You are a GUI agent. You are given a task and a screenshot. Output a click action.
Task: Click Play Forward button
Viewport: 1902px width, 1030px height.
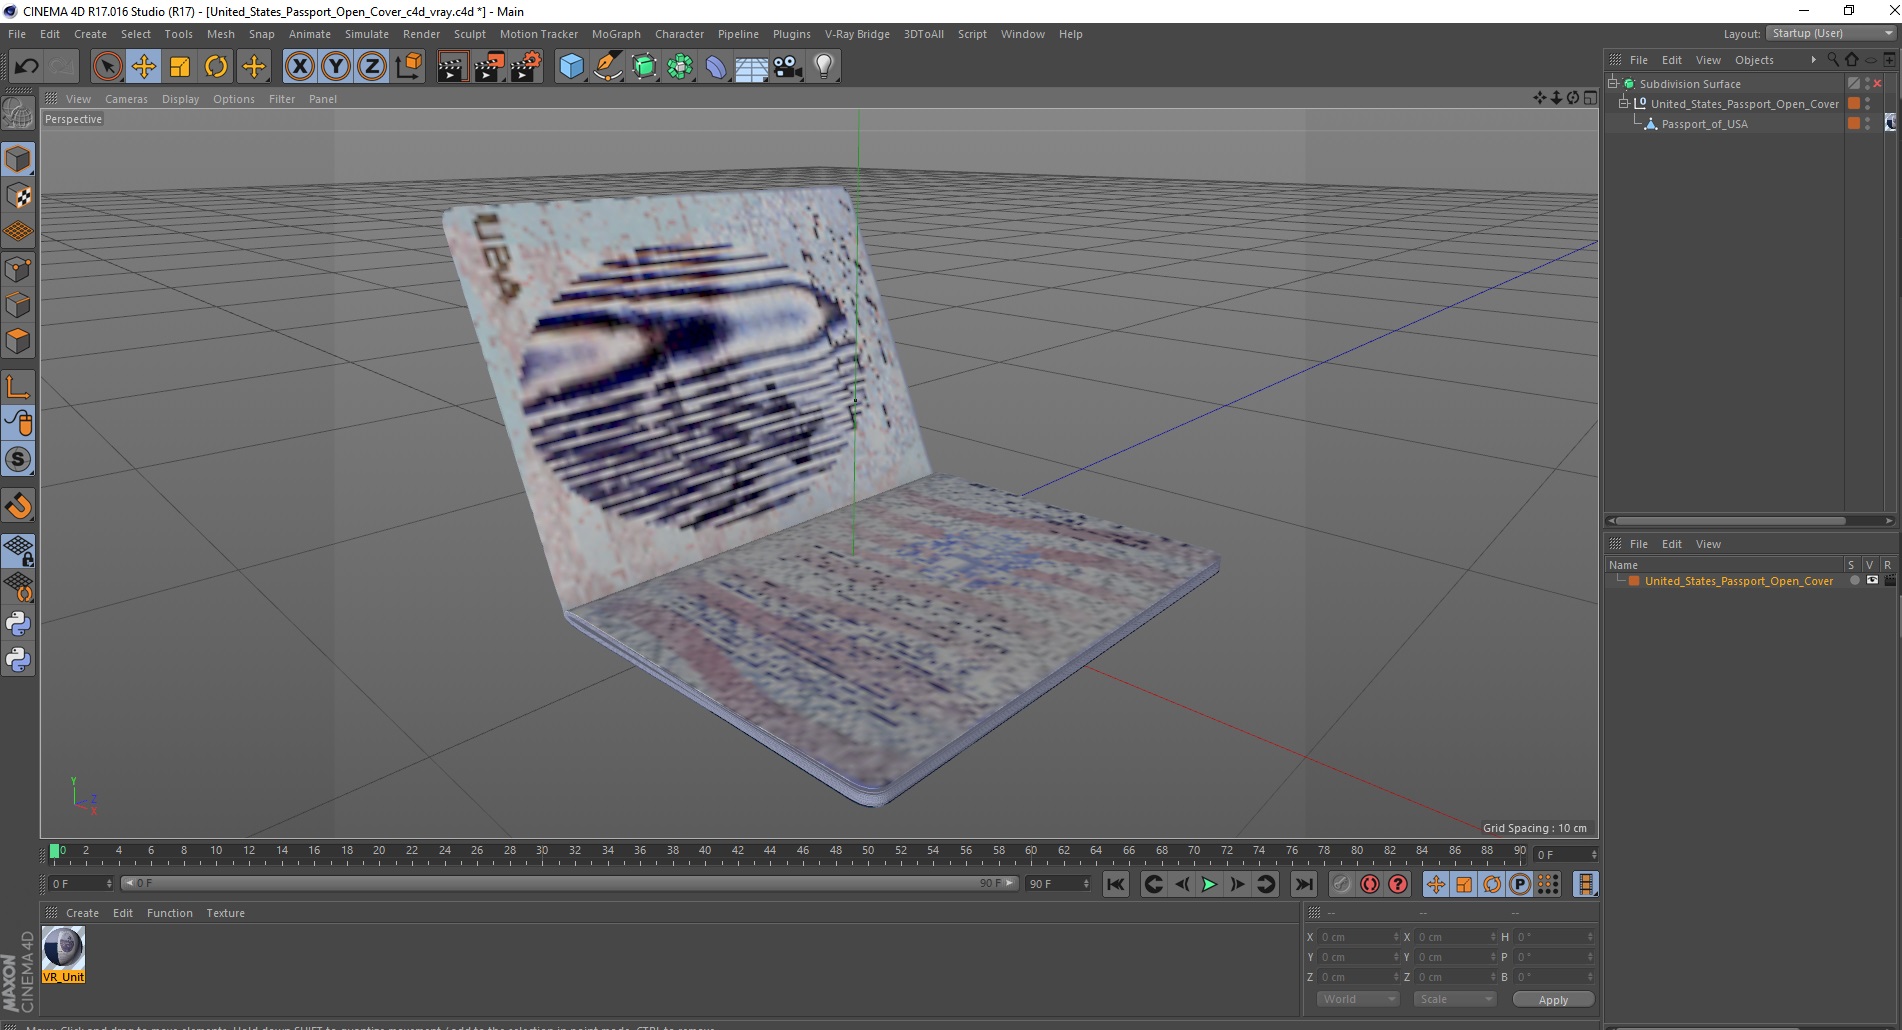click(1209, 884)
